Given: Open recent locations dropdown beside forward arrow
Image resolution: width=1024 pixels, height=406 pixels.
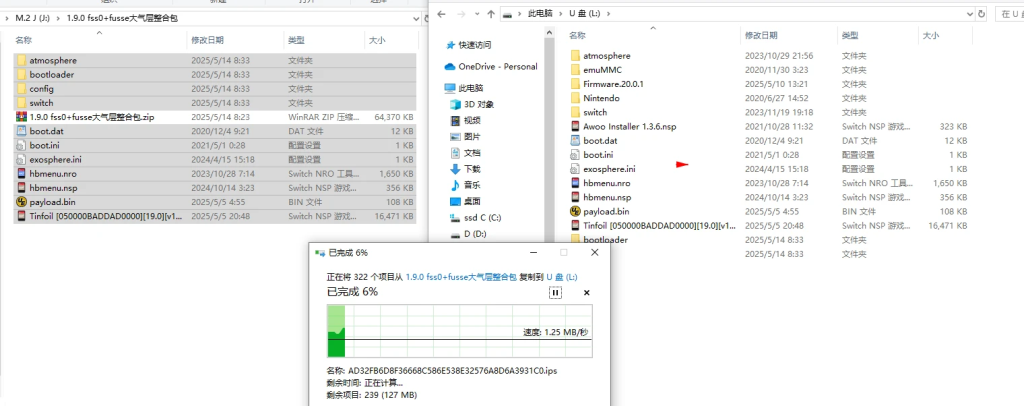Looking at the screenshot, I should 476,14.
